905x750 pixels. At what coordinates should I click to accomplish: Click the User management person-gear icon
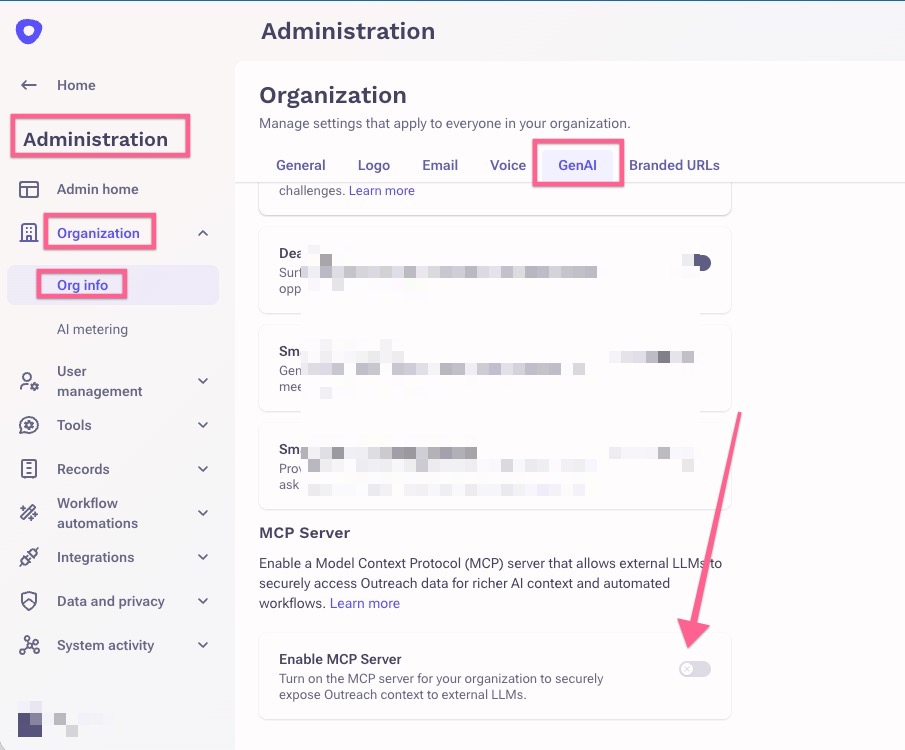[x=29, y=381]
